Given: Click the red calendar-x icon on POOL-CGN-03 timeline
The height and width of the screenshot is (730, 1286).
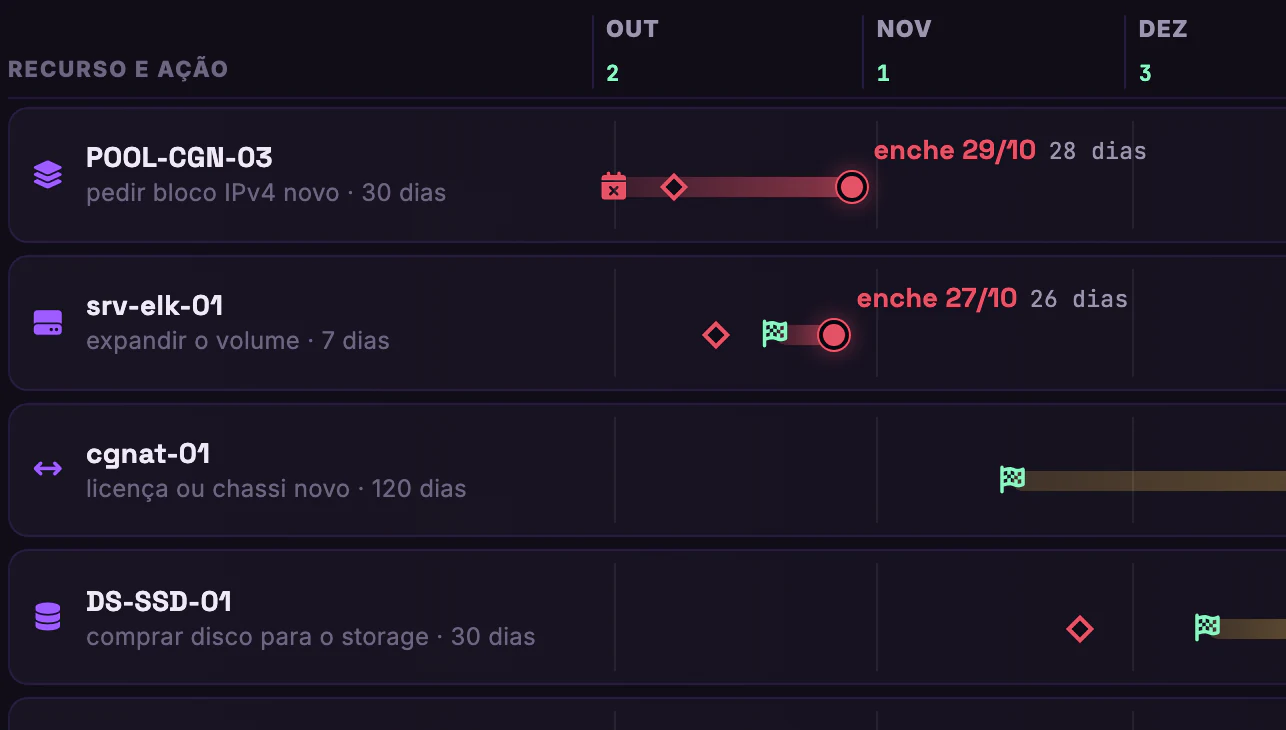Looking at the screenshot, I should [613, 186].
